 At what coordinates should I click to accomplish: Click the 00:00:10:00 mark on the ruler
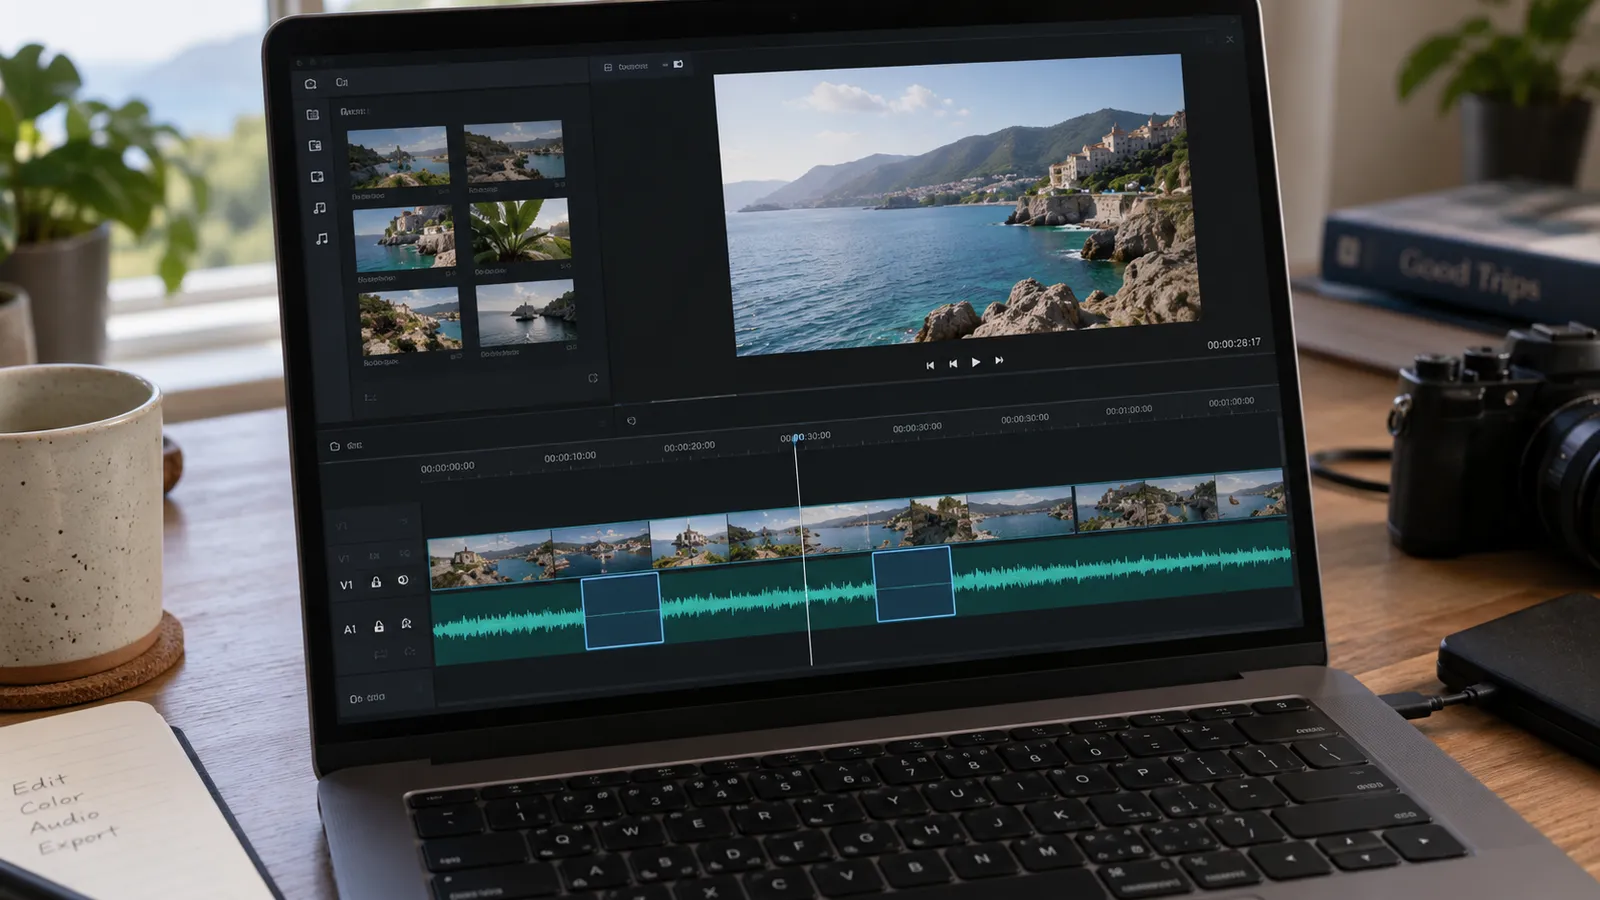(570, 457)
